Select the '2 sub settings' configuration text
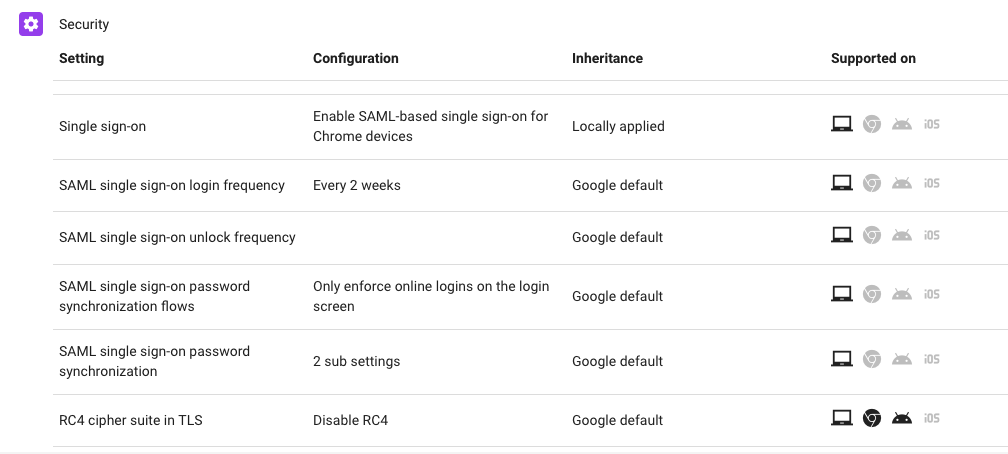 click(356, 361)
